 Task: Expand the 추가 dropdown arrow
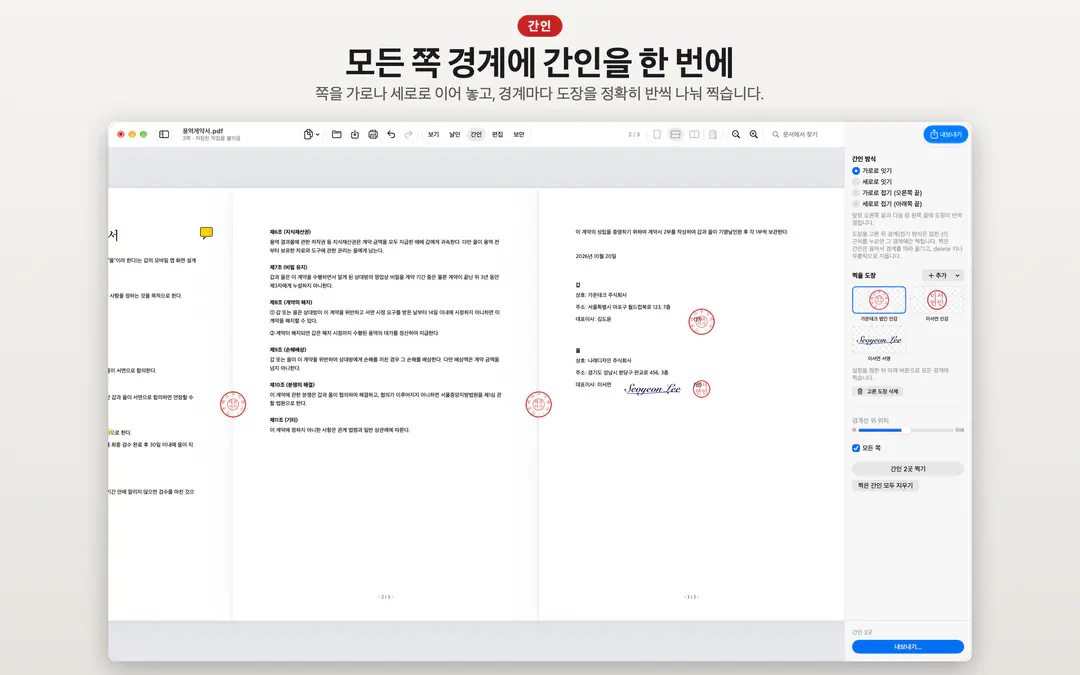957,276
